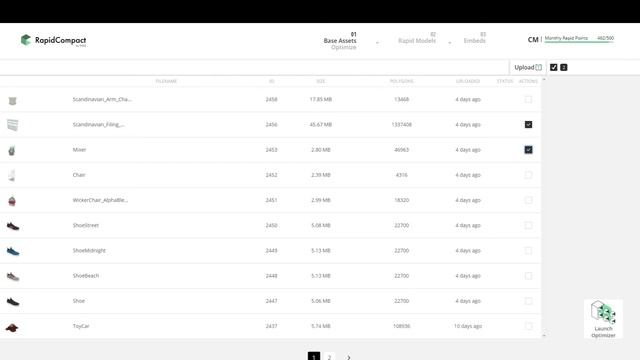640x360 pixels.
Task: Go to next page with the arrow
Action: pyautogui.click(x=349, y=357)
